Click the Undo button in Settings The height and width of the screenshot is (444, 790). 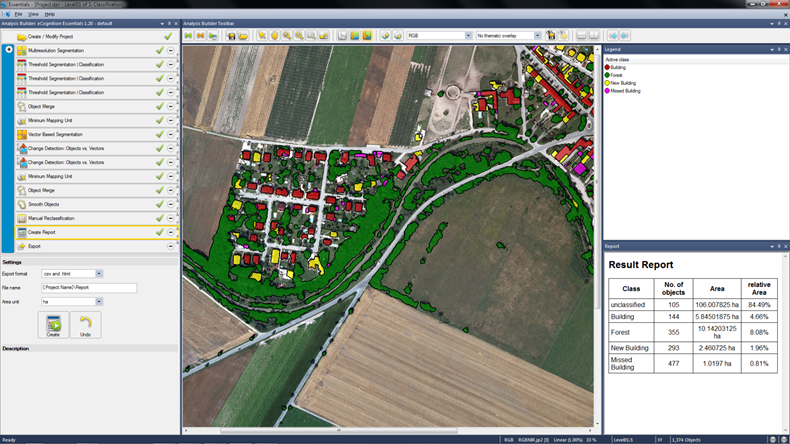(x=85, y=325)
